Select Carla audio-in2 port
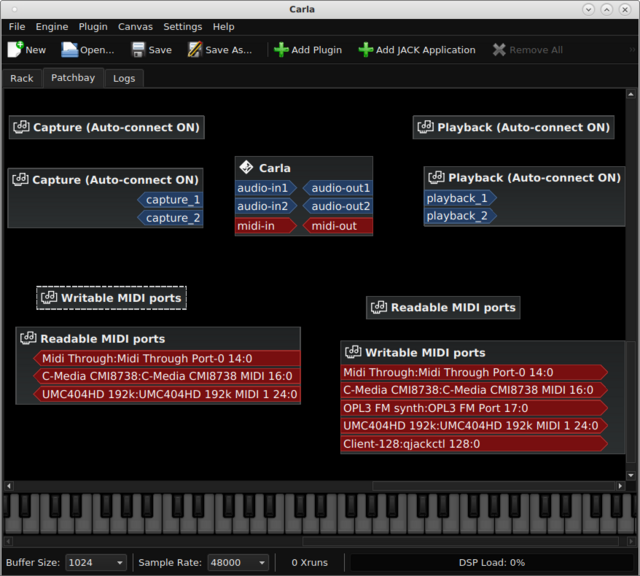Image resolution: width=640 pixels, height=576 pixels. coord(266,206)
